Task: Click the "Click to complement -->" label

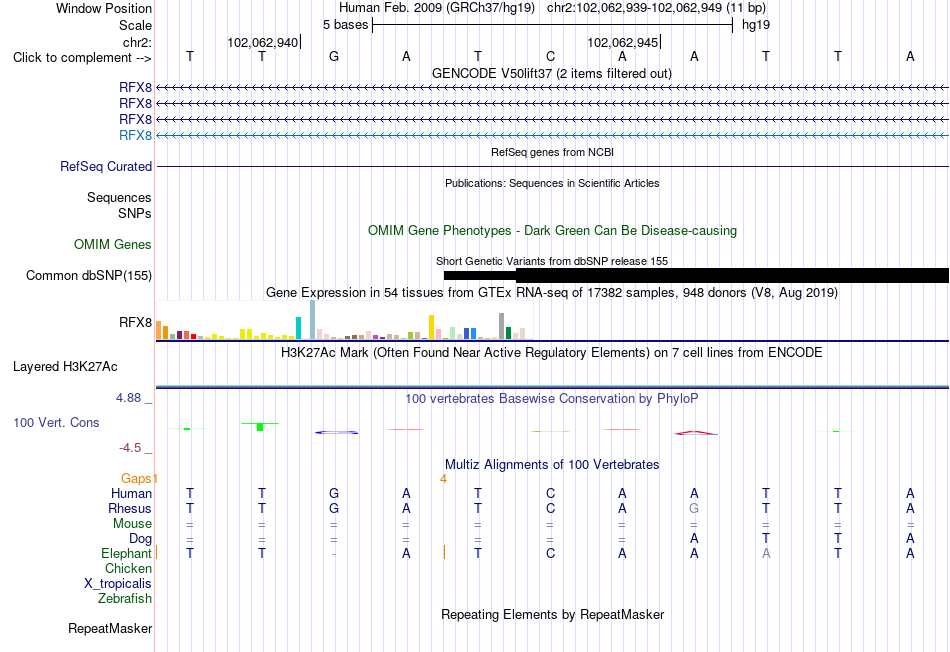Action: [x=82, y=58]
